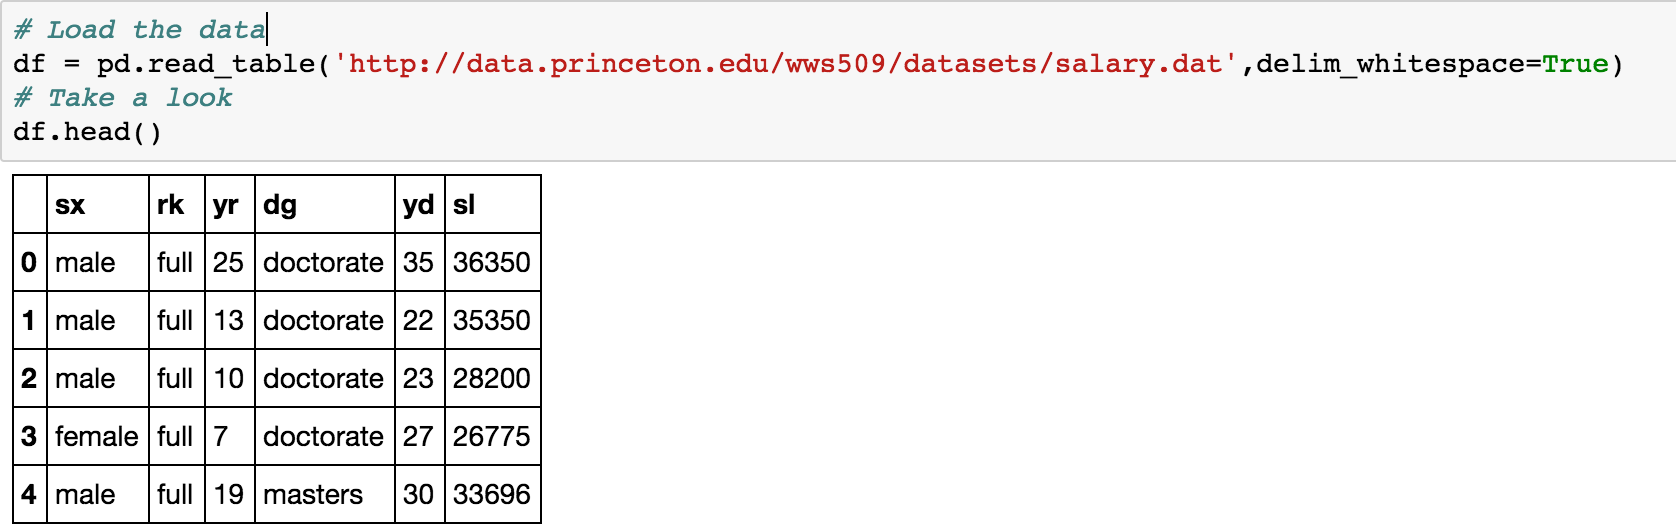Click the dg column header
This screenshot has width=1676, height=530.
[280, 205]
